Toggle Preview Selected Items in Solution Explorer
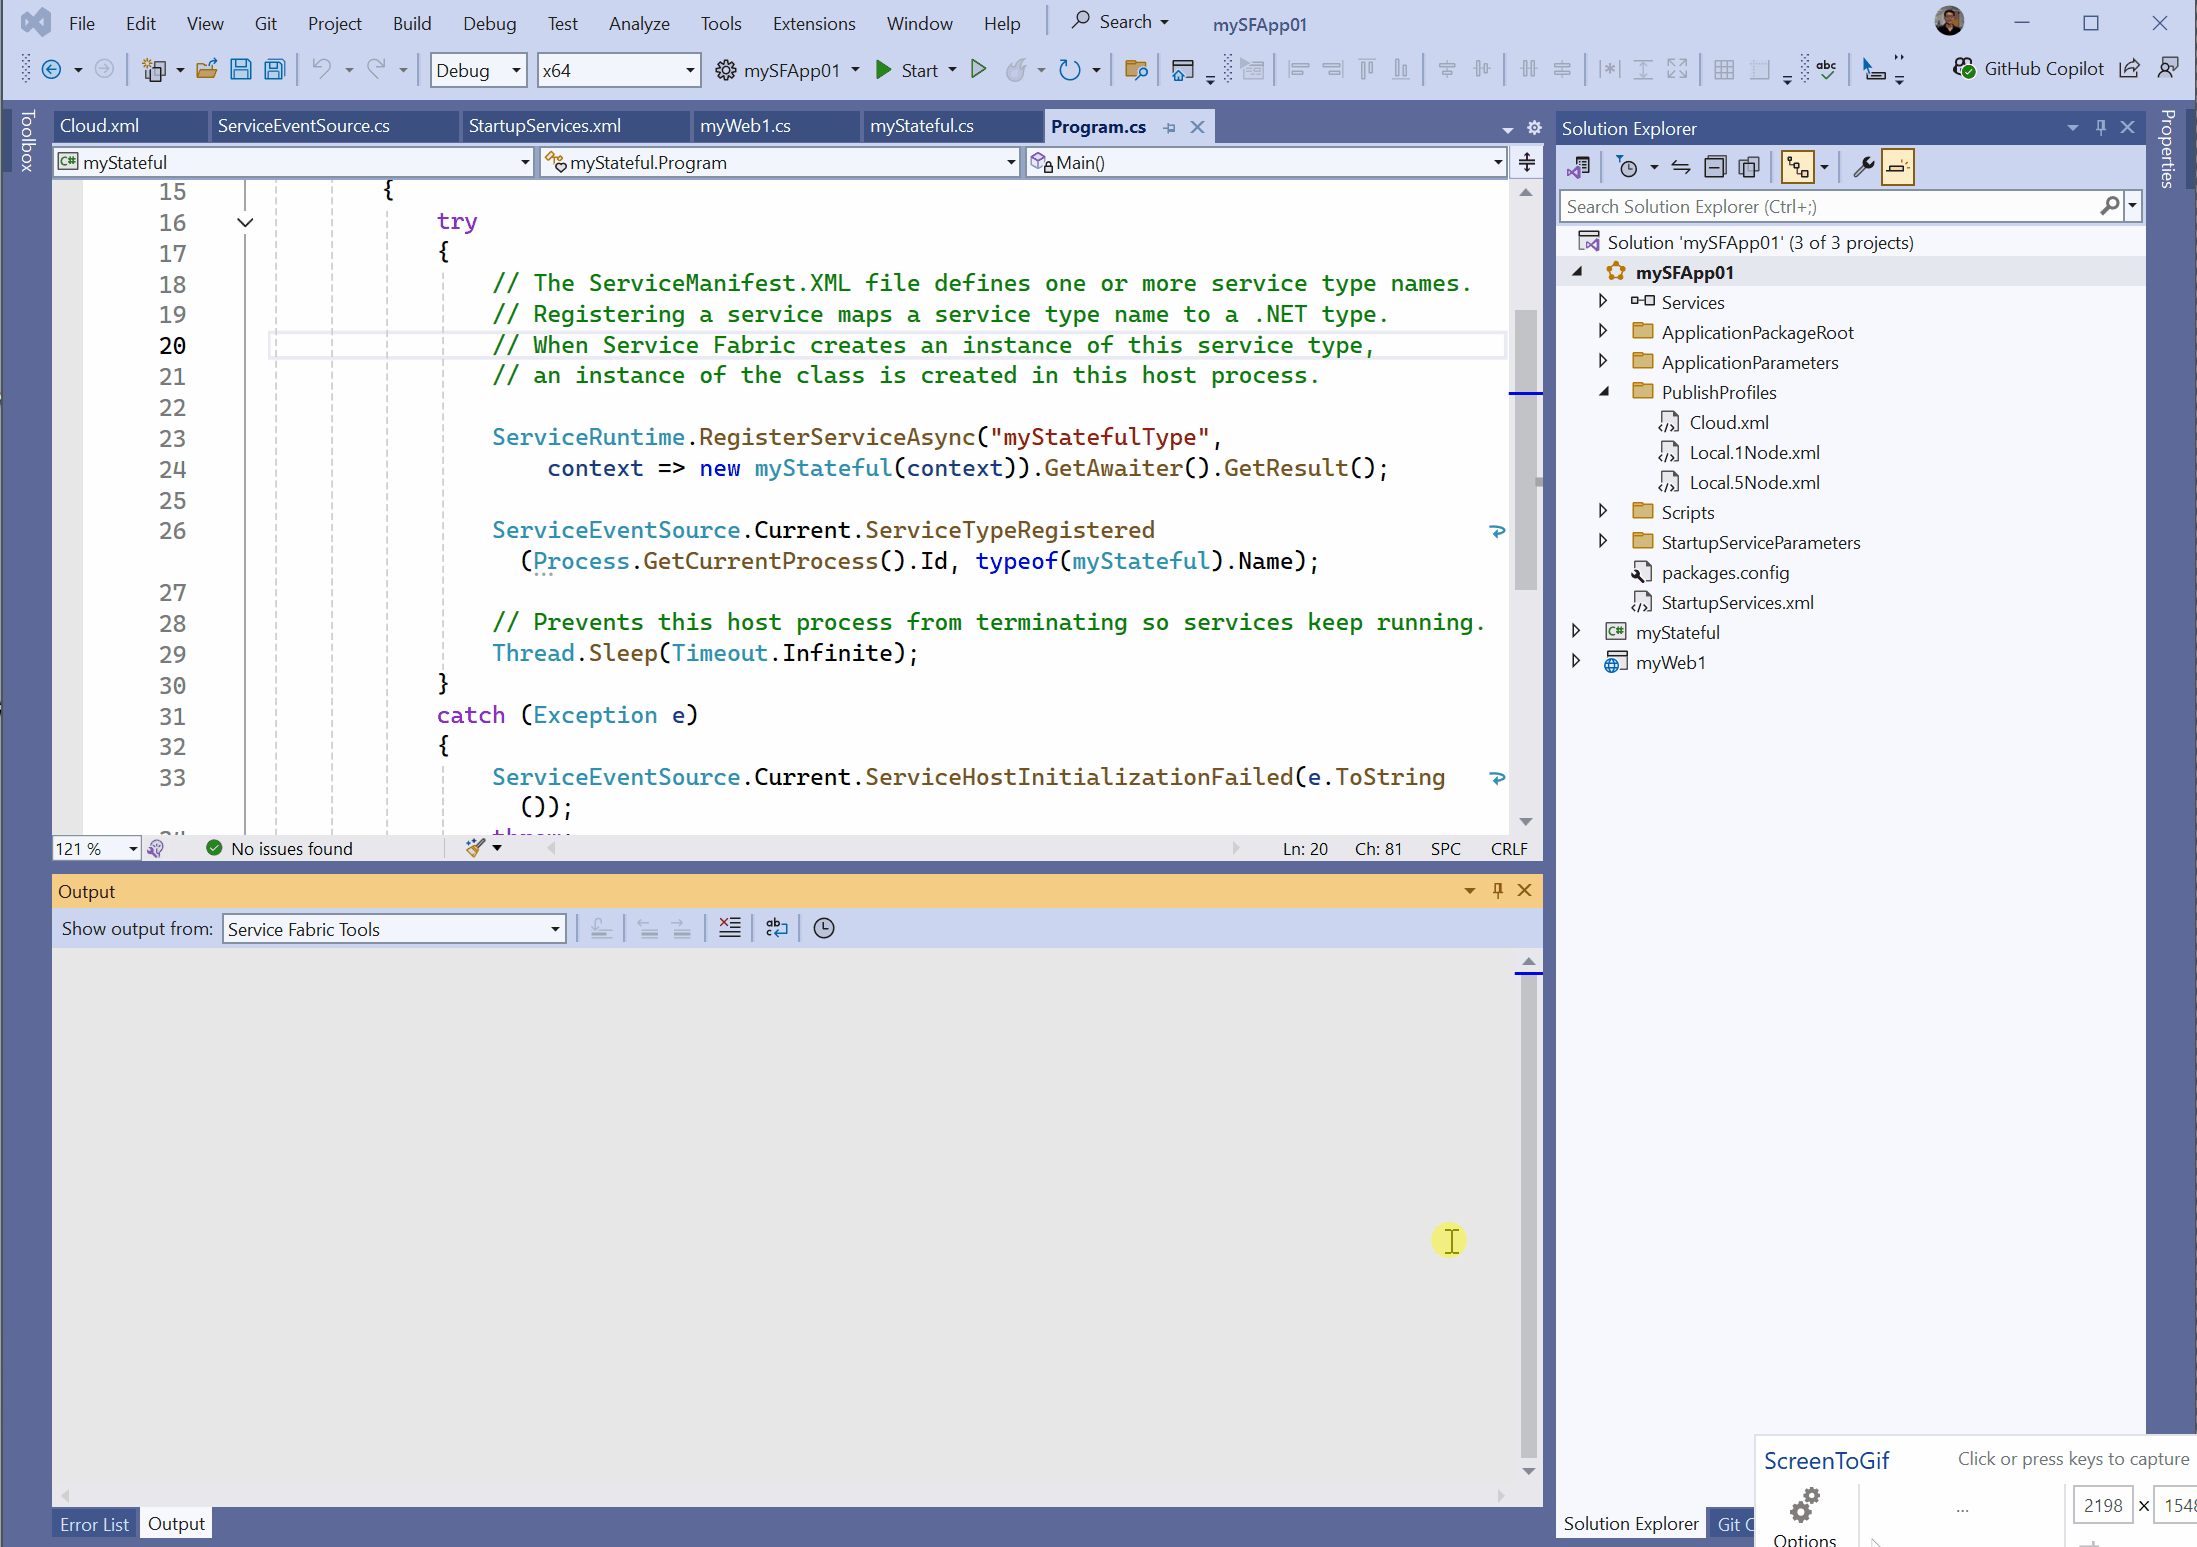Viewport: 2197px width, 1547px height. click(x=1797, y=166)
